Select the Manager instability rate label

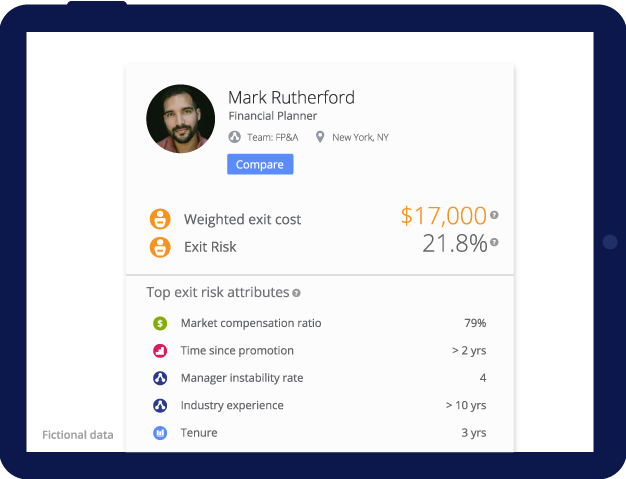[242, 378]
